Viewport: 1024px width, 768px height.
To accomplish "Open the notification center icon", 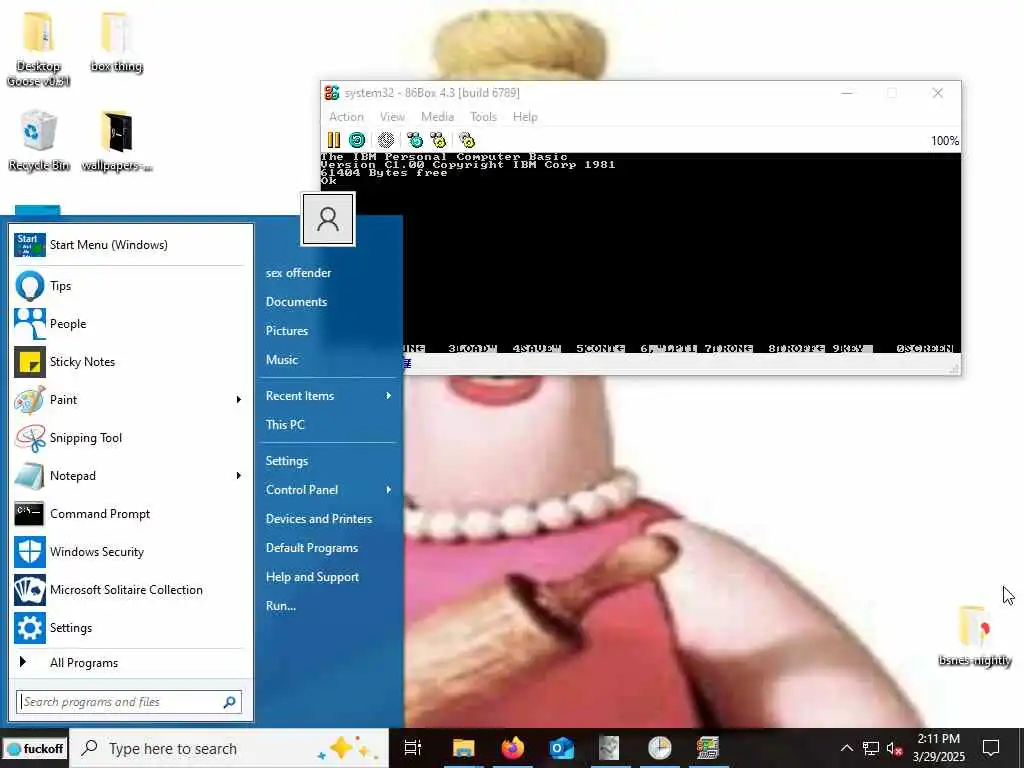I will (x=991, y=748).
